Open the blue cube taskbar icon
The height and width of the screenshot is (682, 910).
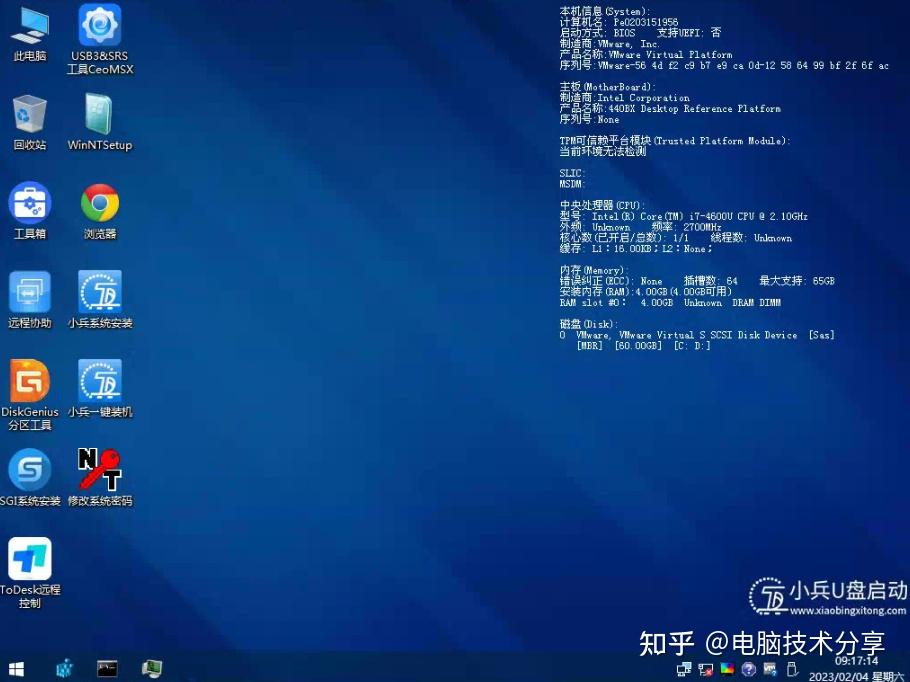coord(64,669)
